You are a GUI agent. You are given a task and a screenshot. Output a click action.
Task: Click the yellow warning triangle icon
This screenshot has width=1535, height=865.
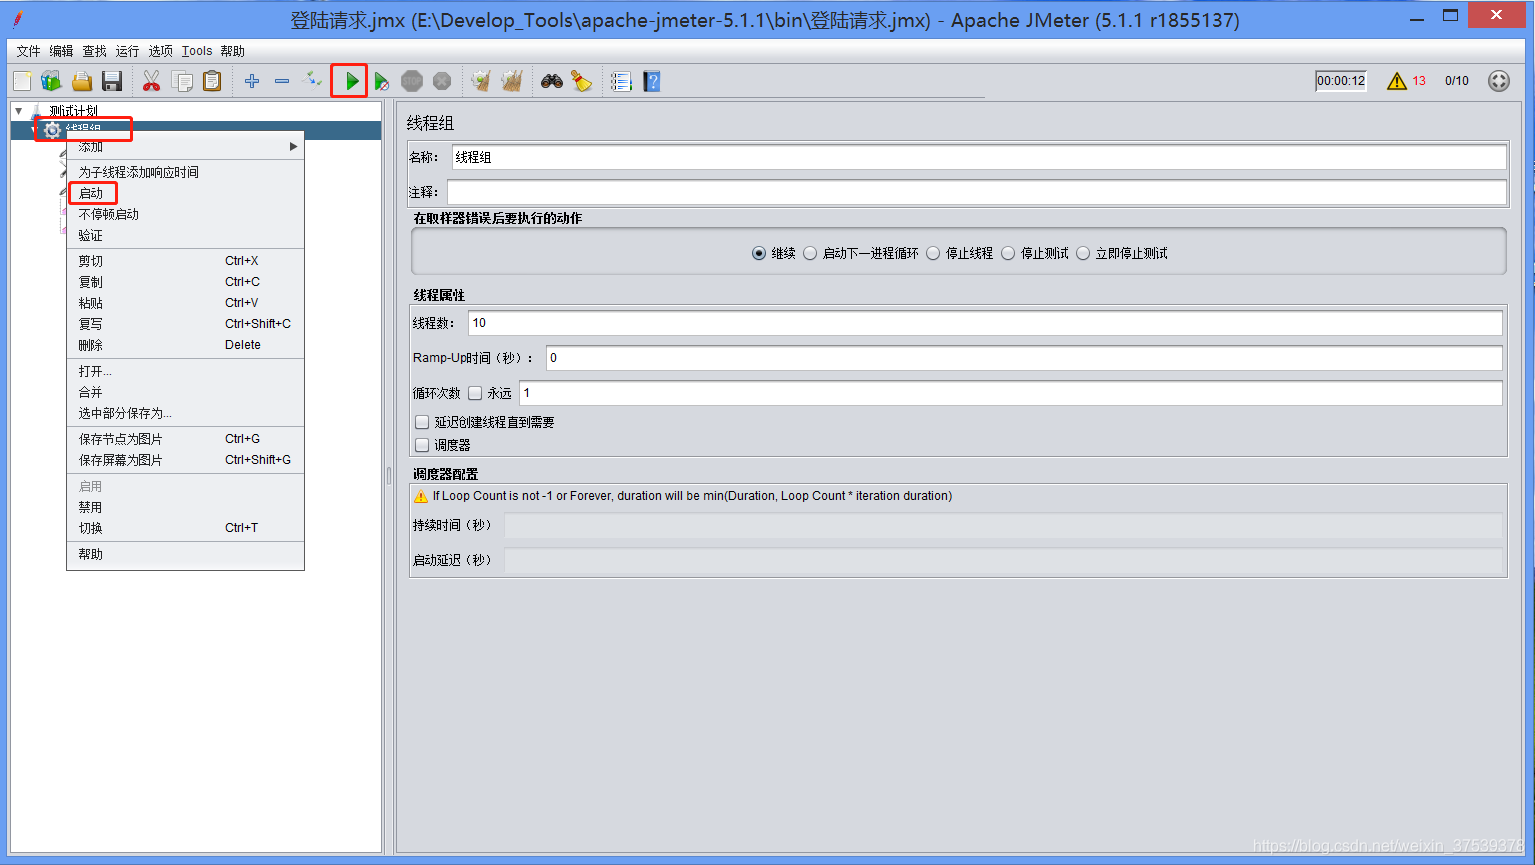tap(1397, 81)
